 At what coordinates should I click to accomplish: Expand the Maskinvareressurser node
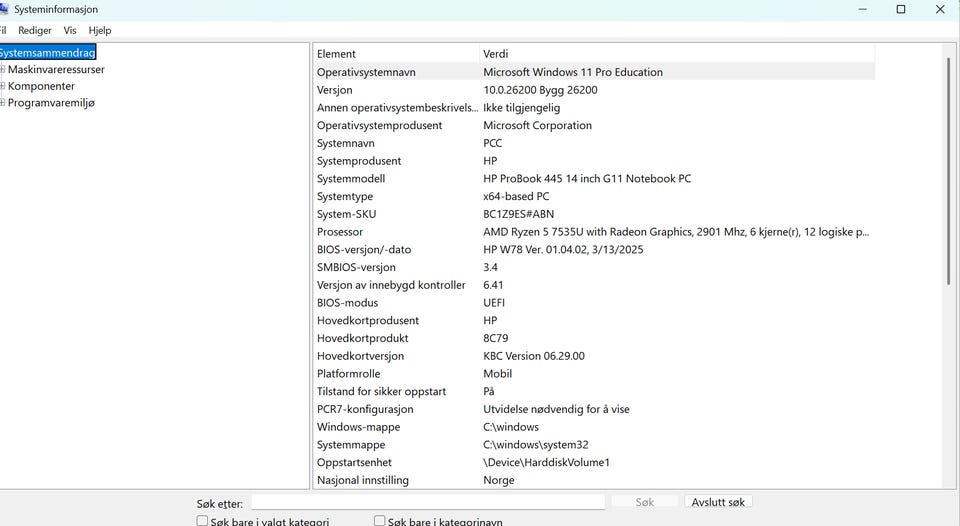pyautogui.click(x=2, y=69)
